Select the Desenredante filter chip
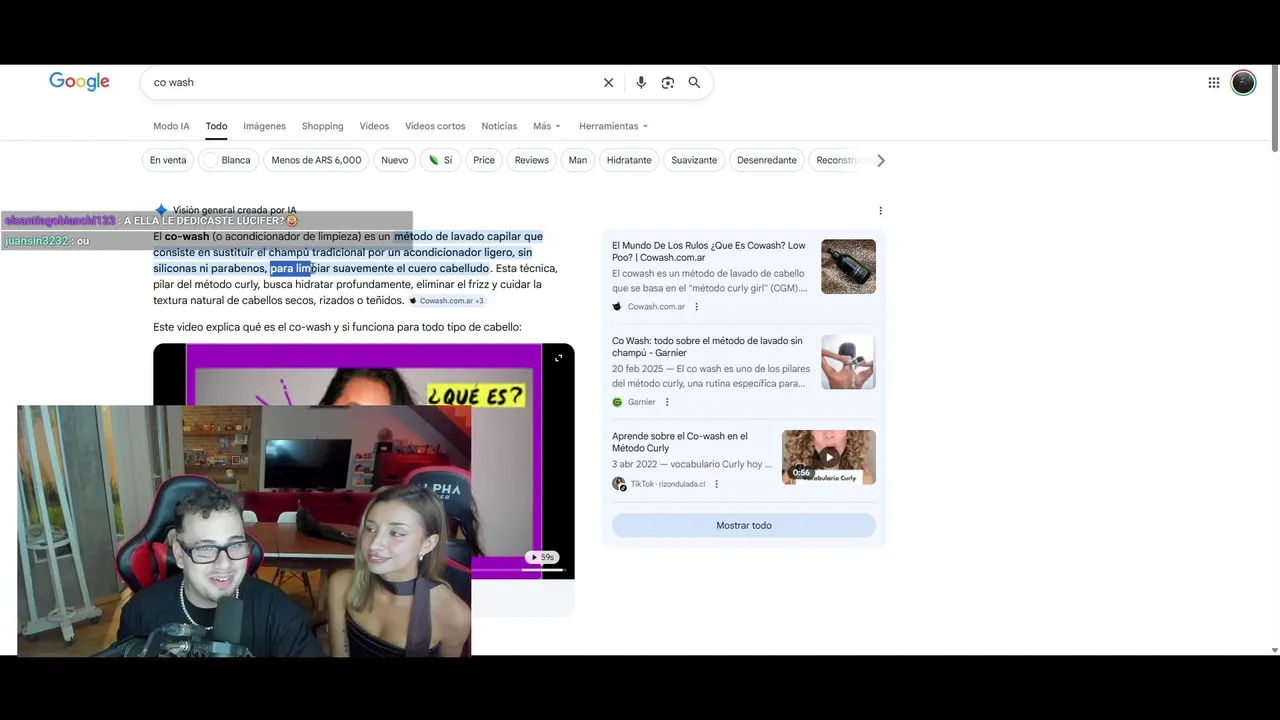 point(767,160)
